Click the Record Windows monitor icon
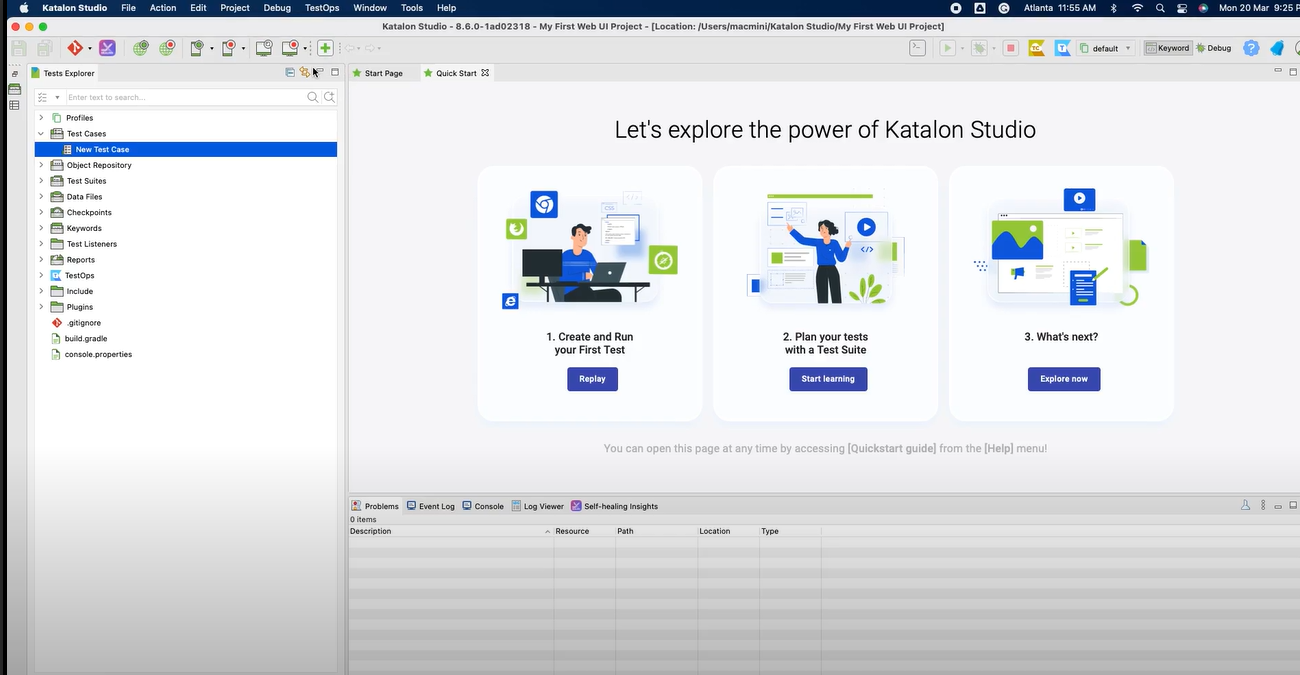Screen dimensions: 1300x675 point(291,48)
